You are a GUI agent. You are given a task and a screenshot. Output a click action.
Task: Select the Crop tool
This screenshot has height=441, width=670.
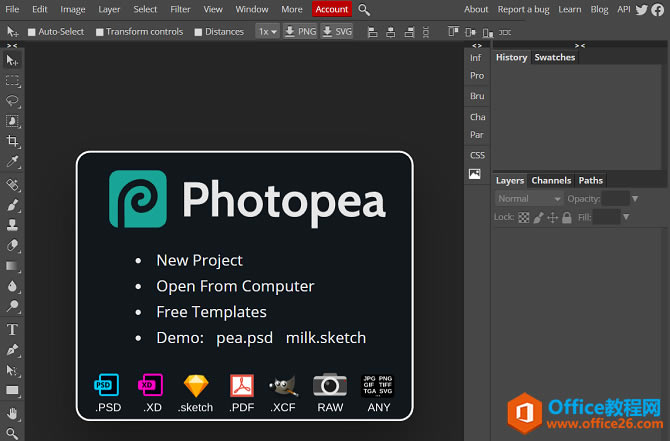(12, 141)
